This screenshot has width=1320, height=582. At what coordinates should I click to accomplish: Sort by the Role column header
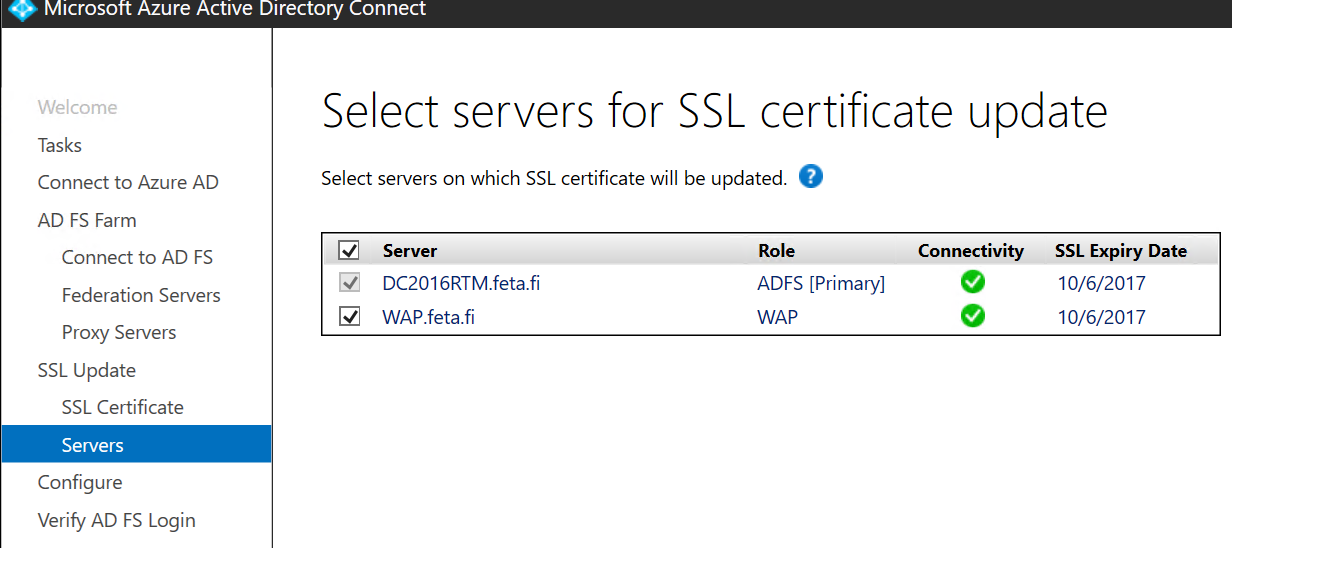click(777, 251)
